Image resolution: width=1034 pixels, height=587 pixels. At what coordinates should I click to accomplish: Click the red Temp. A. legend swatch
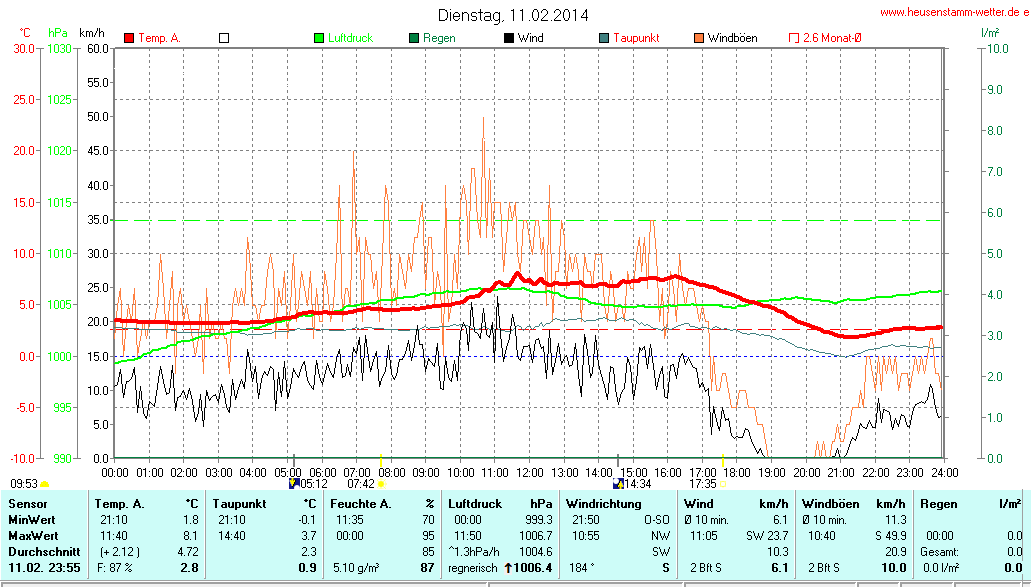[x=129, y=38]
